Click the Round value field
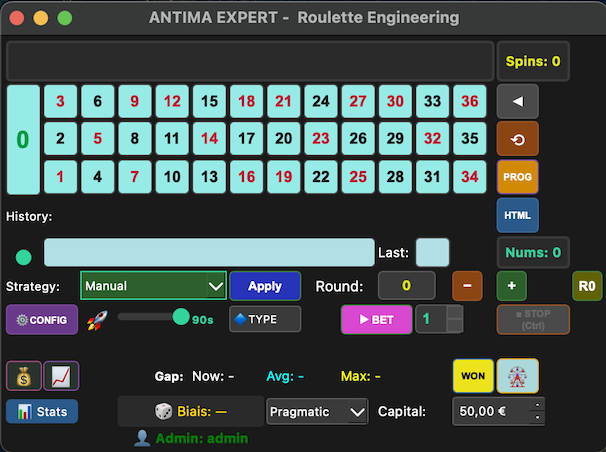This screenshot has height=452, width=606. (x=407, y=285)
